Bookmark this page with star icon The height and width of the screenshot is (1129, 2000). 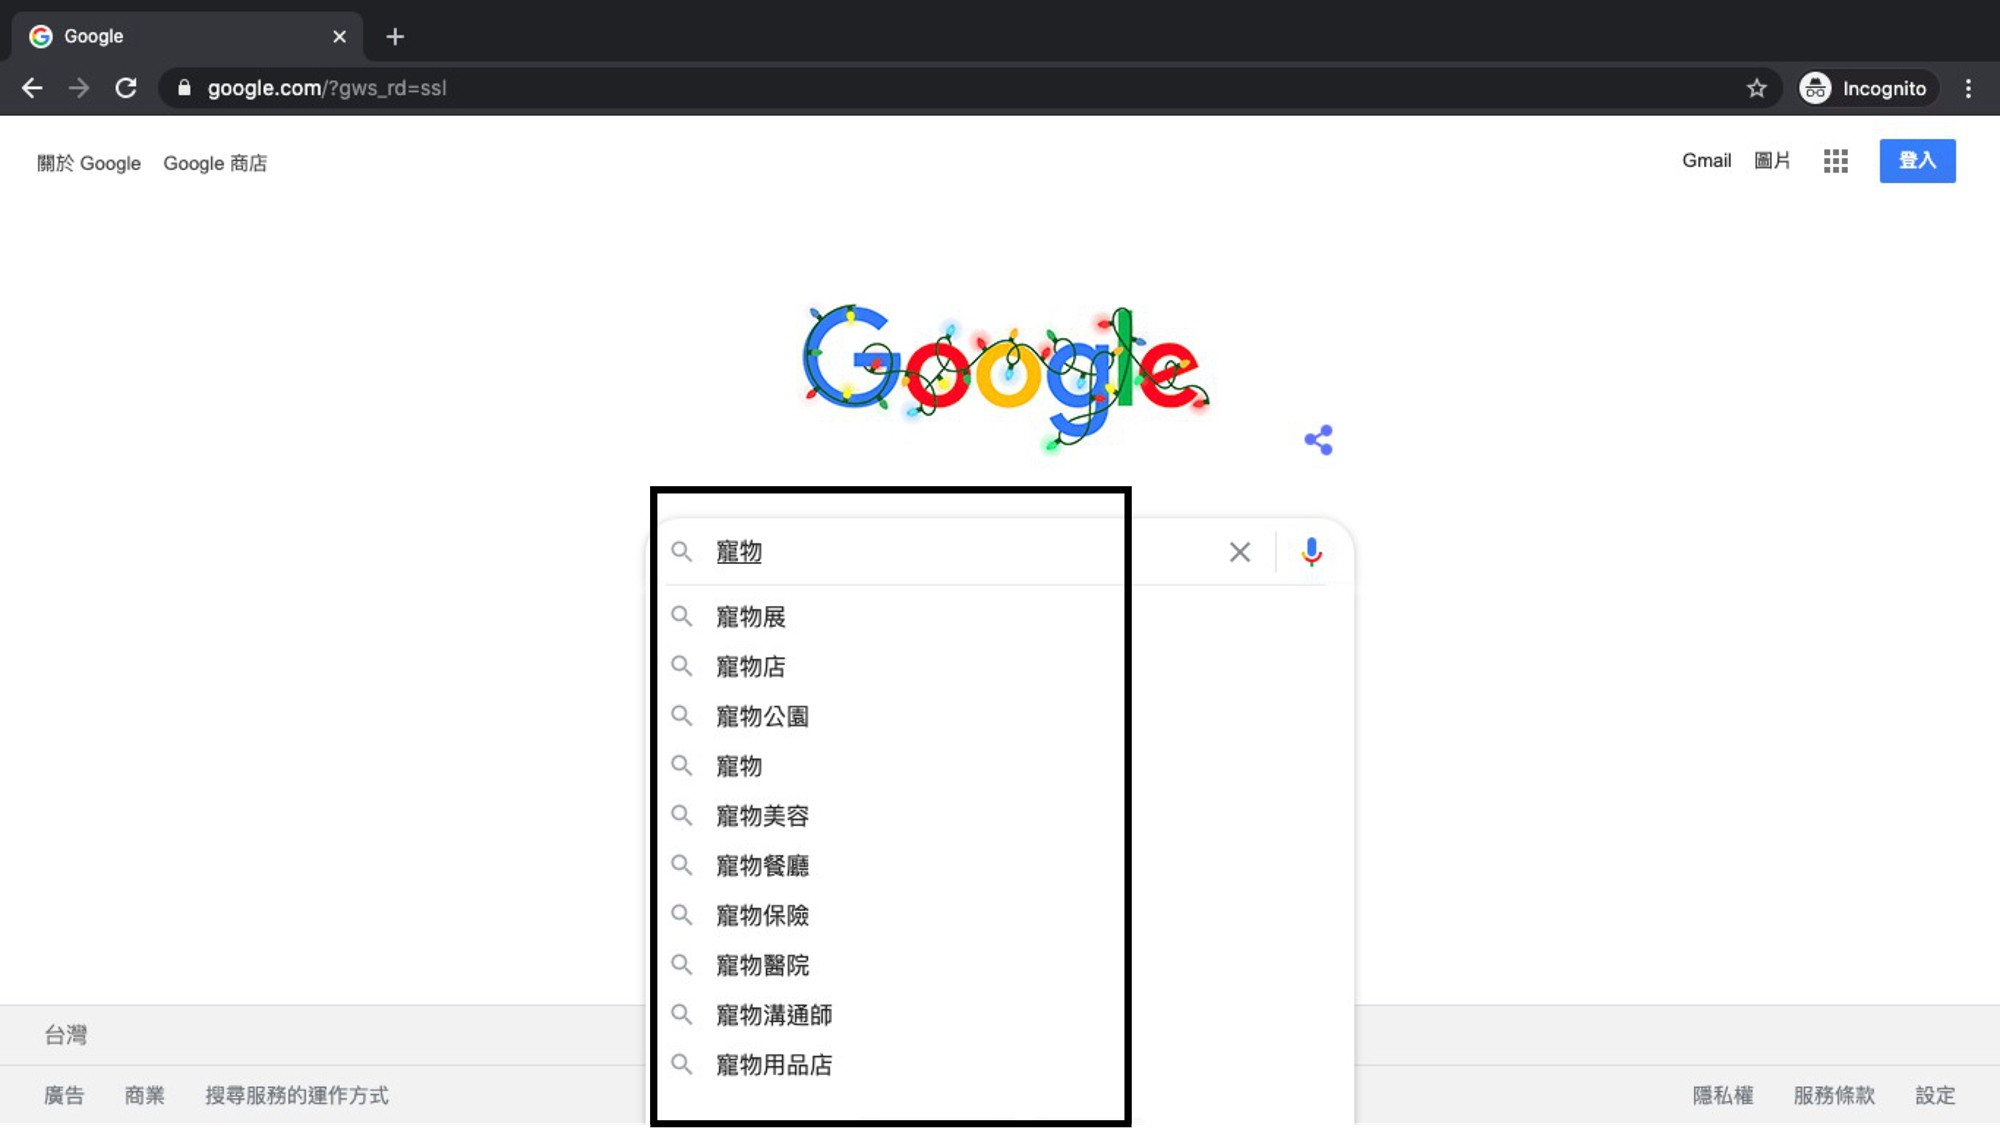pos(1756,88)
